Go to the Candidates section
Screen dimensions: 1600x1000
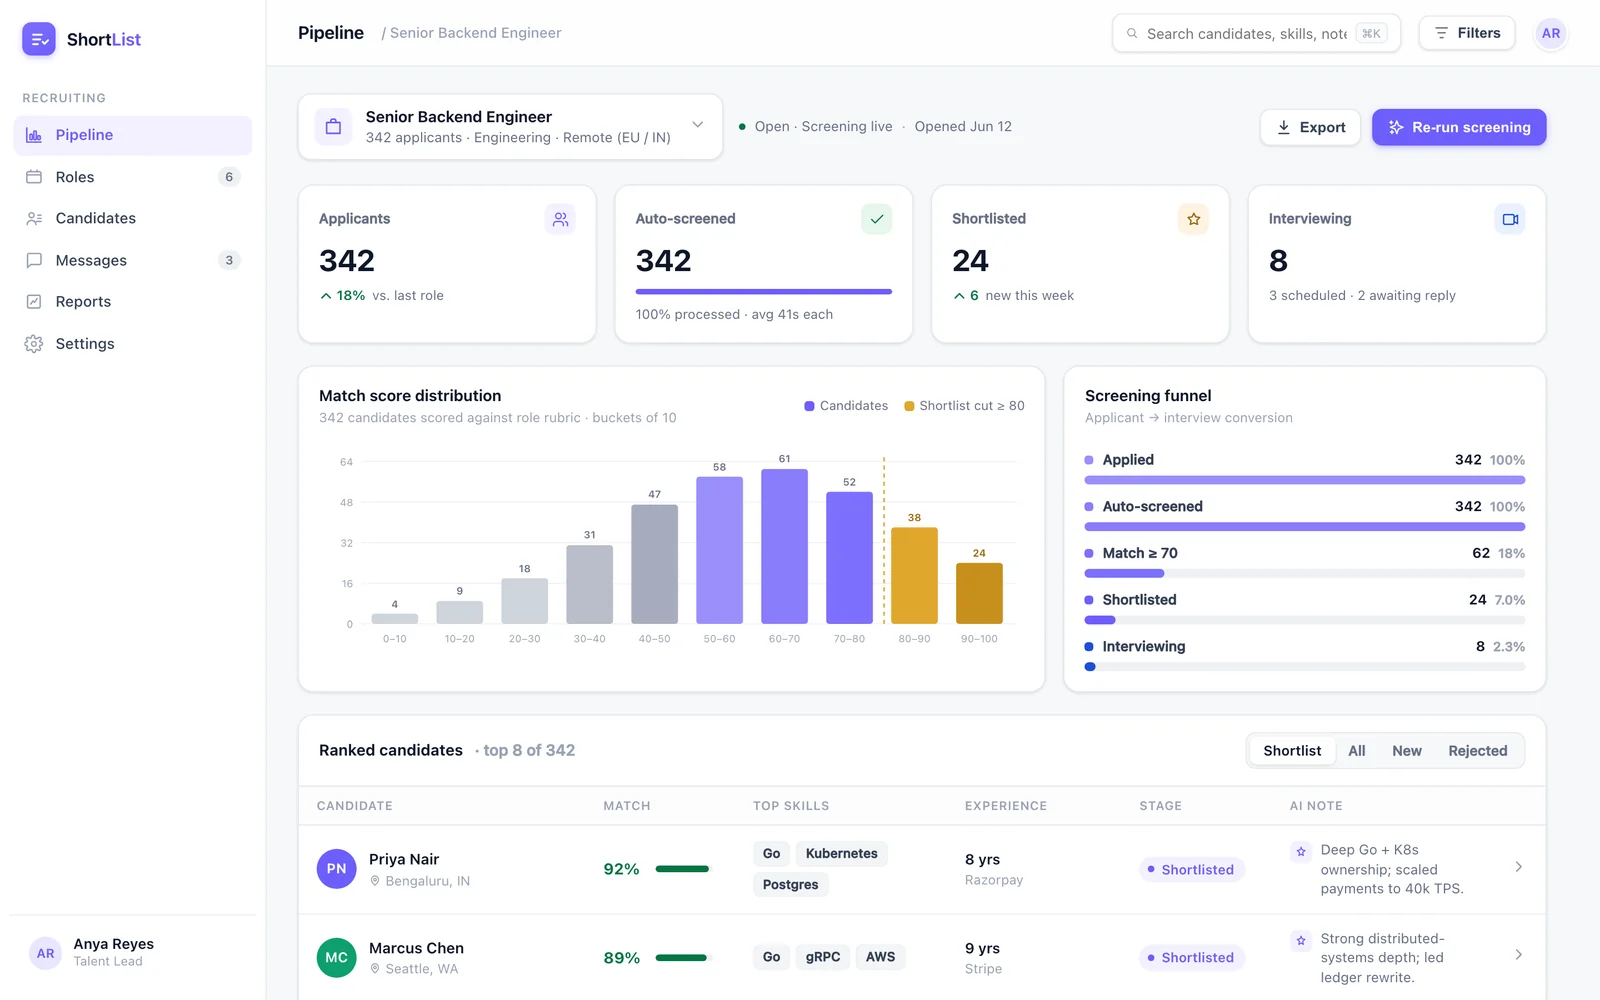tap(133, 218)
